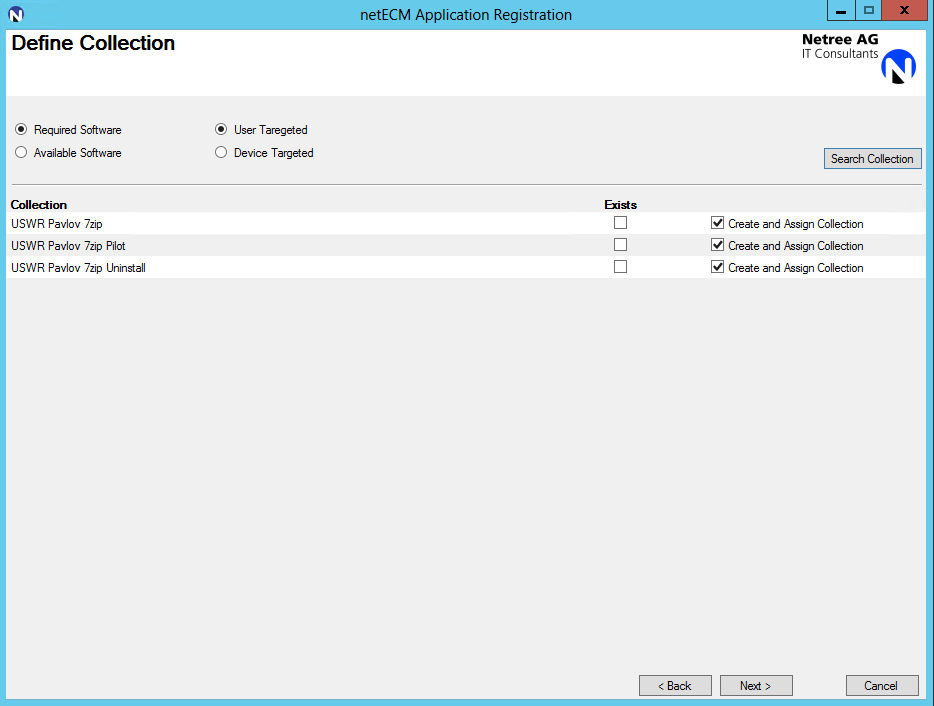Viewport: 934px width, 706px height.
Task: Highlight the USWR Pavlov 7zip Uninstall row
Action: tap(78, 268)
